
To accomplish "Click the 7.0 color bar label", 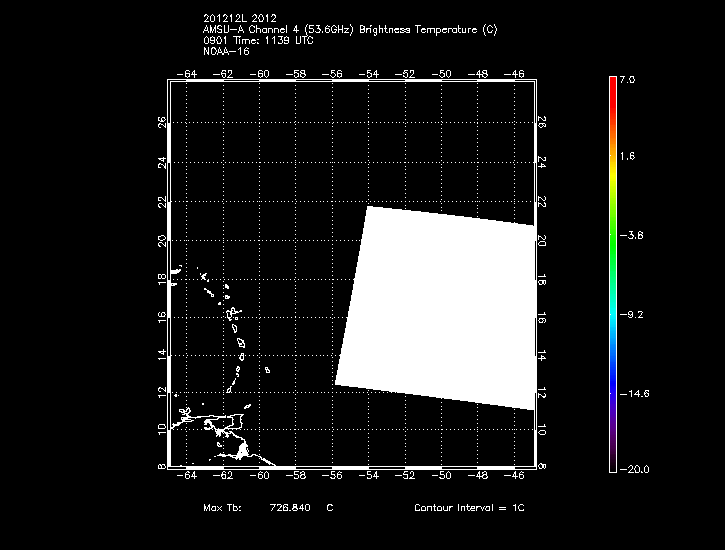I will coord(626,79).
